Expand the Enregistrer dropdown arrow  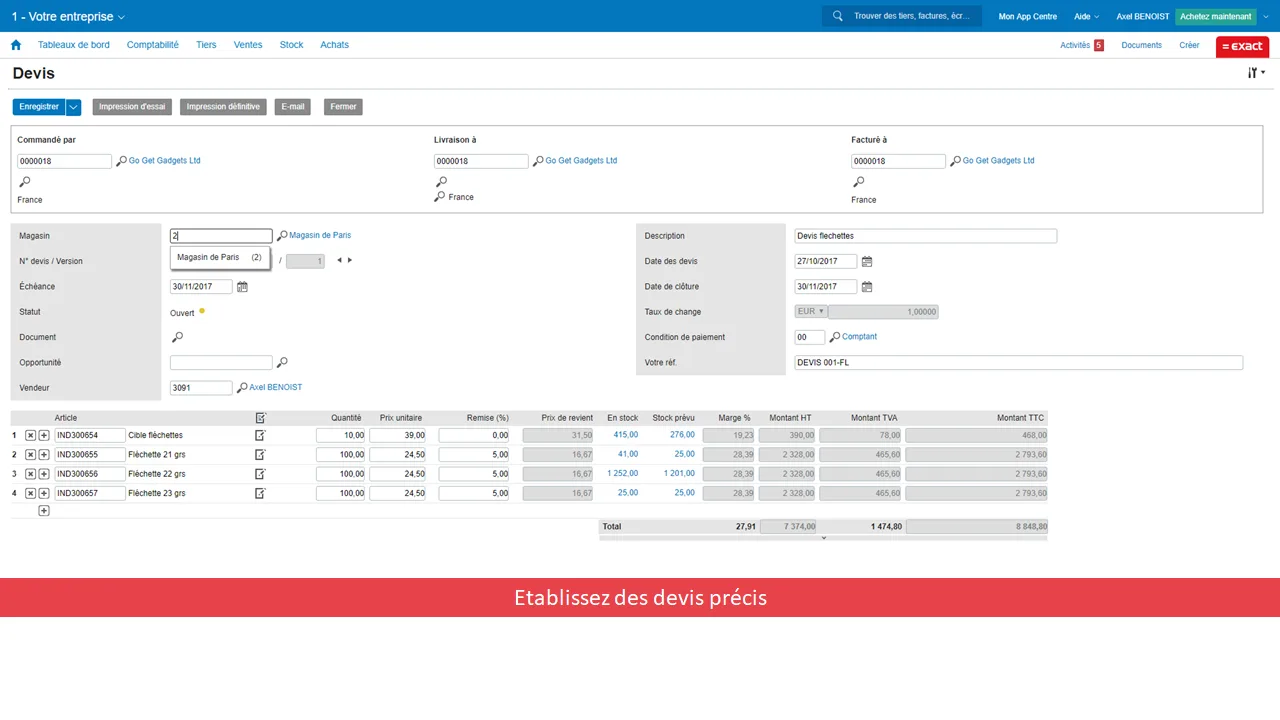pos(73,107)
